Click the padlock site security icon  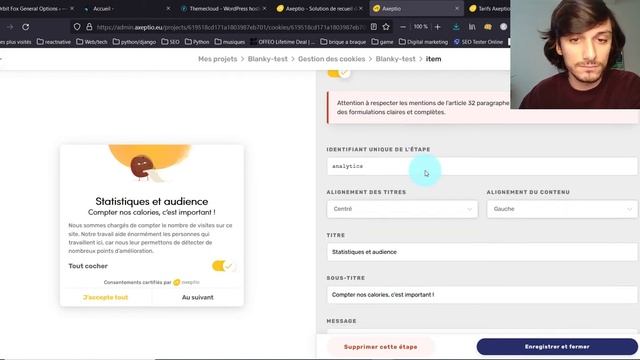[89, 27]
